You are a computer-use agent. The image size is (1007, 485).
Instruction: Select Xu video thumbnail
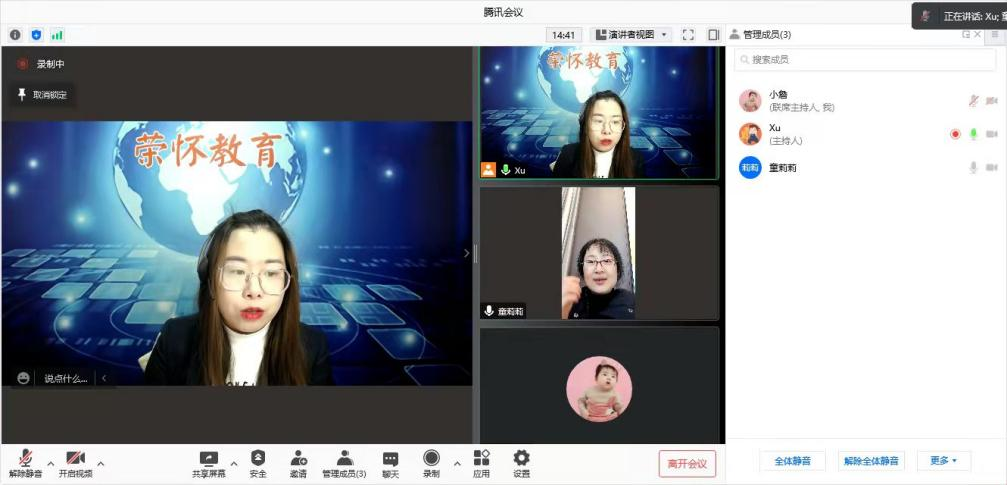tap(599, 113)
